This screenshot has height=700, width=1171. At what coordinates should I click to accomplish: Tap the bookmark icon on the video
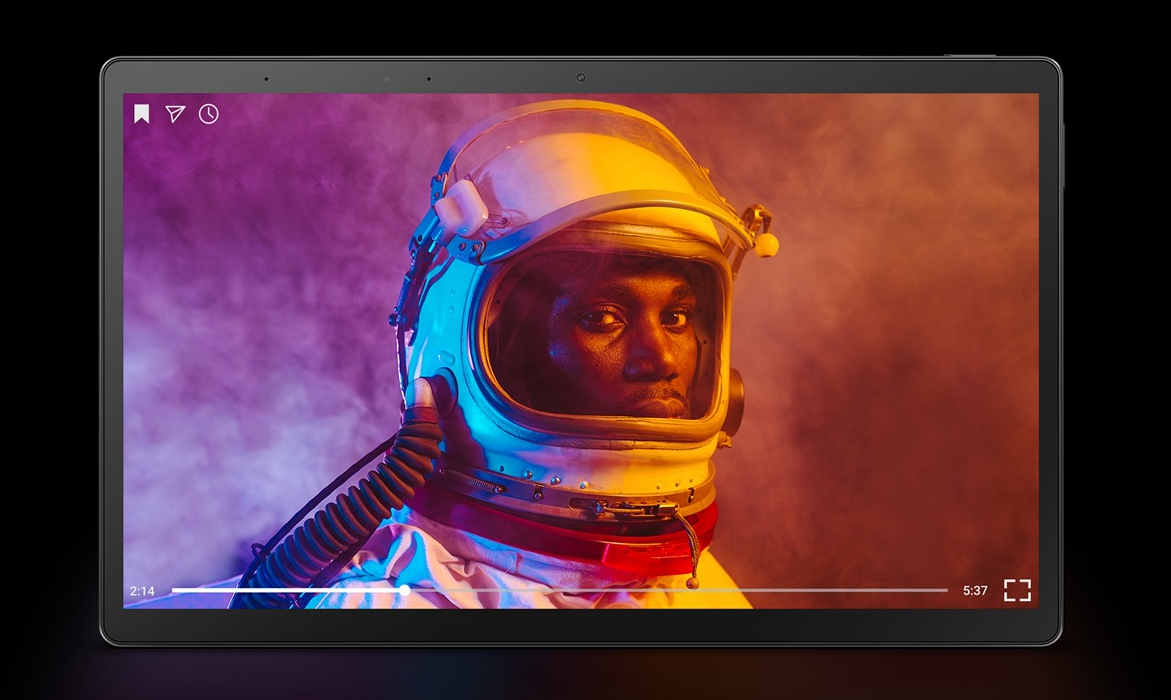click(141, 114)
